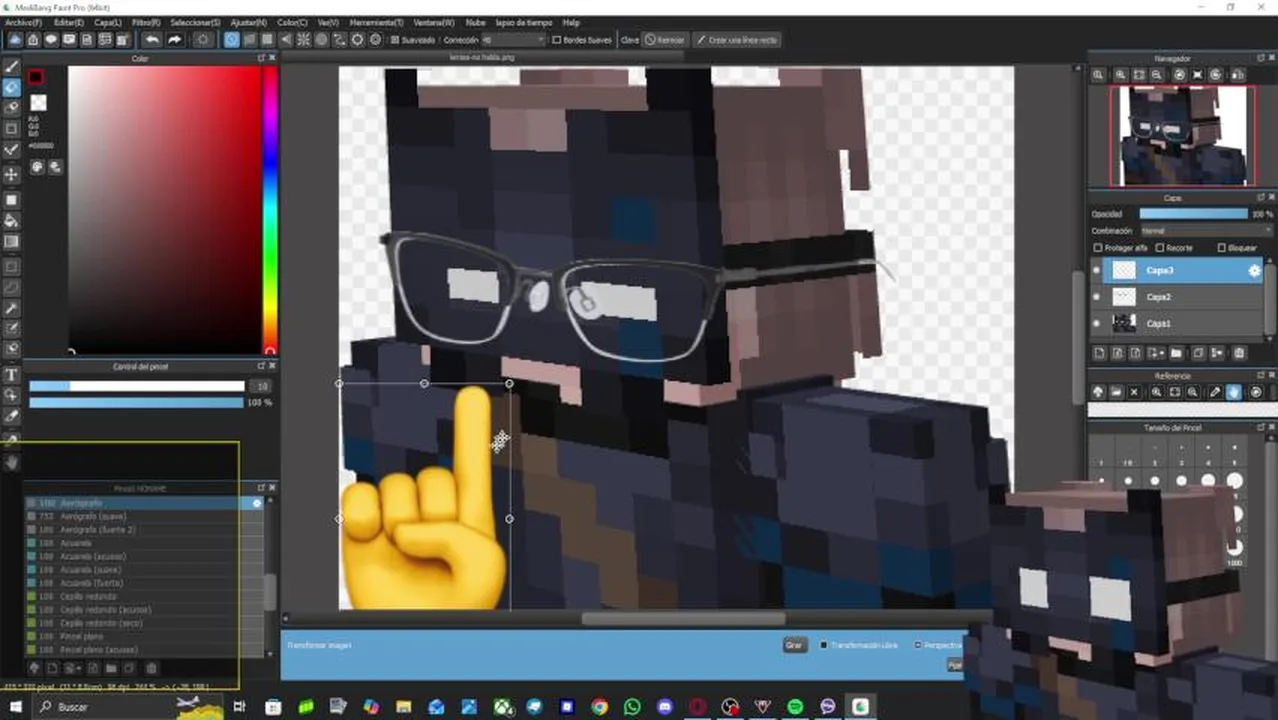Delete brush using brush list trash icon

[152, 668]
